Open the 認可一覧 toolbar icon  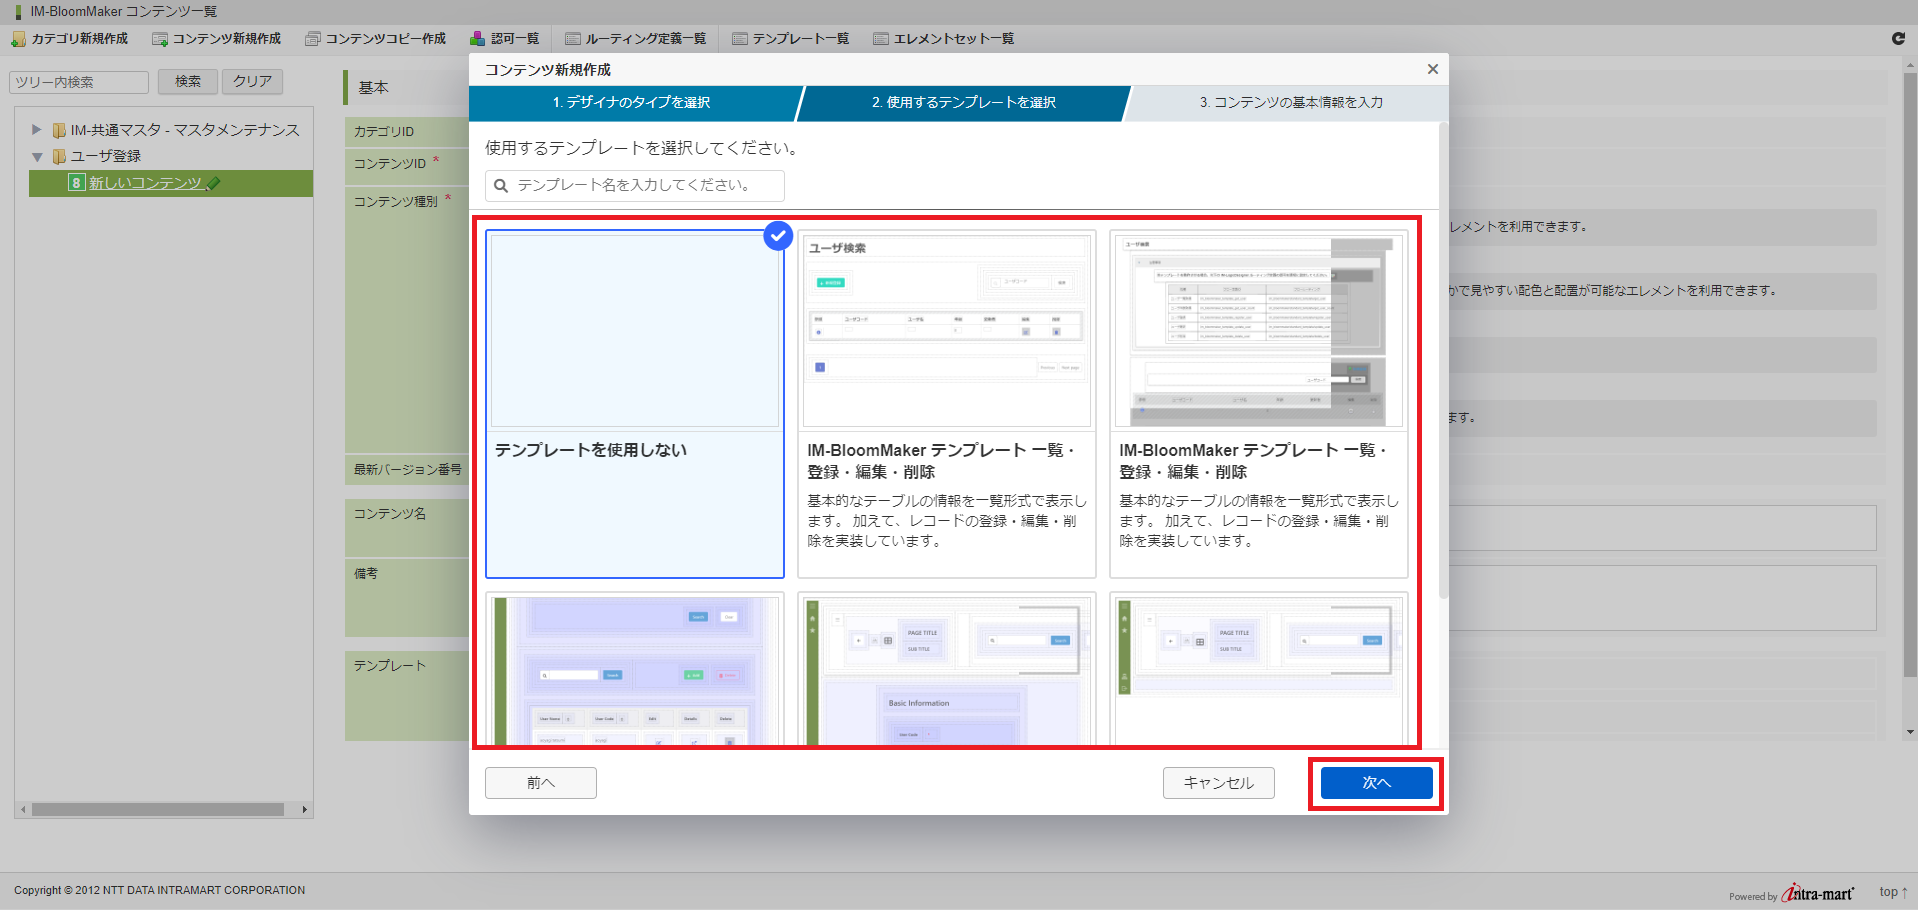pos(478,39)
